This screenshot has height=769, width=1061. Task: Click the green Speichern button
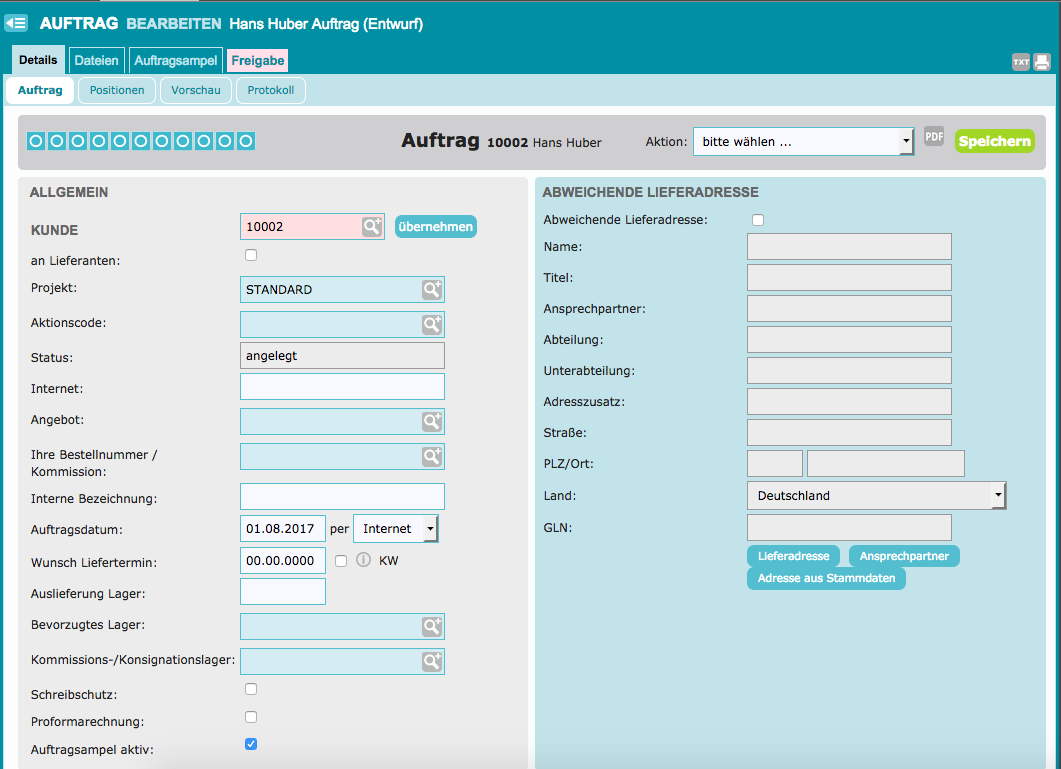[994, 142]
